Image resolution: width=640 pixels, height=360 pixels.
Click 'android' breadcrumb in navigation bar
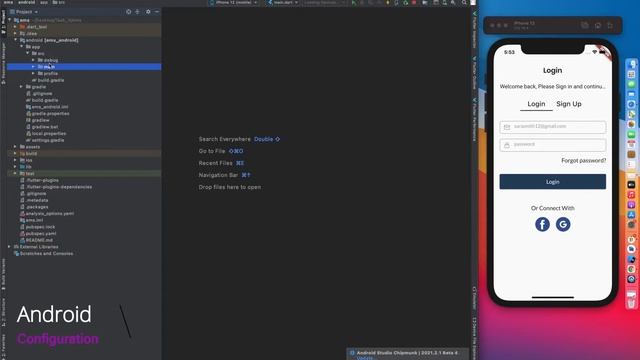tap(27, 2)
